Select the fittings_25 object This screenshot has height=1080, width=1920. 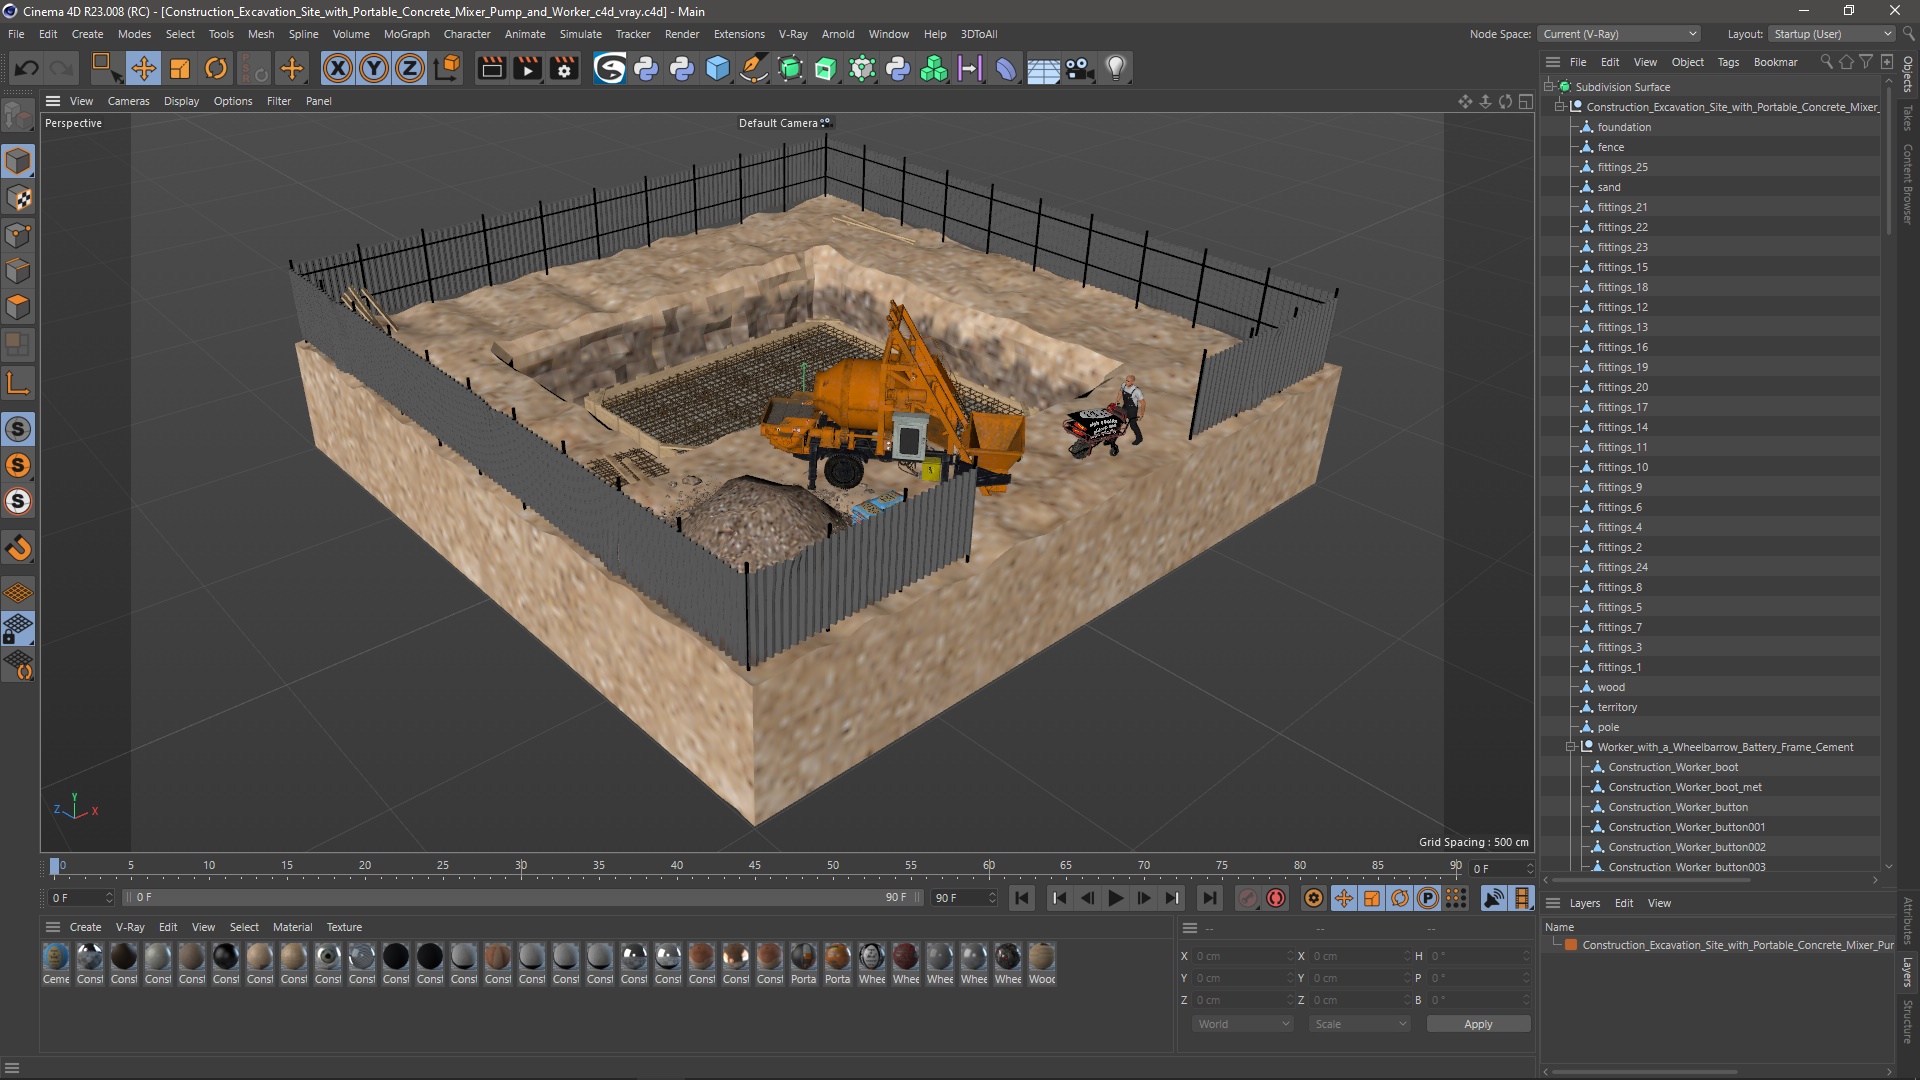point(1622,167)
